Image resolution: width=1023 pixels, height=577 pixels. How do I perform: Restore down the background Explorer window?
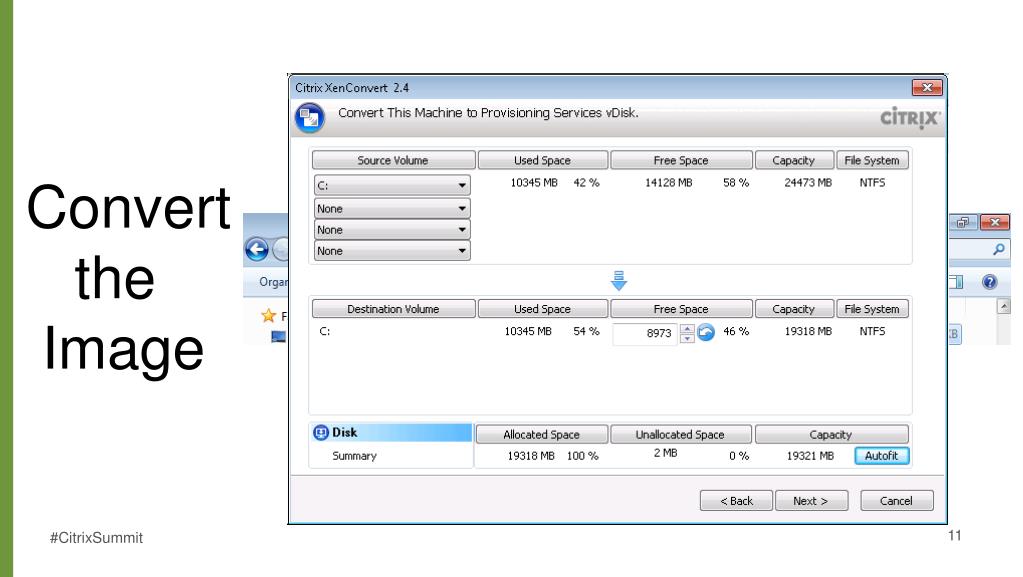tap(963, 222)
